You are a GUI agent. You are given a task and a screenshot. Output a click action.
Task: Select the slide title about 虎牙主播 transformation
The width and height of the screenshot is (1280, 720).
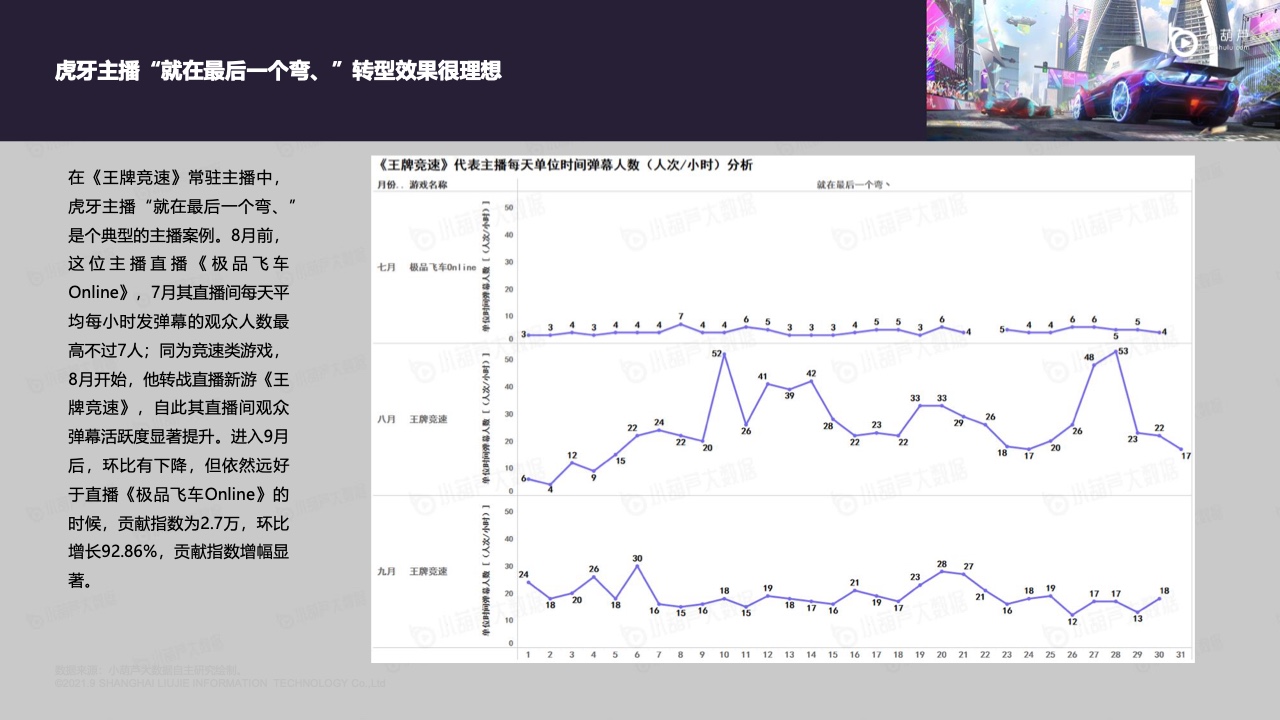pyautogui.click(x=278, y=71)
